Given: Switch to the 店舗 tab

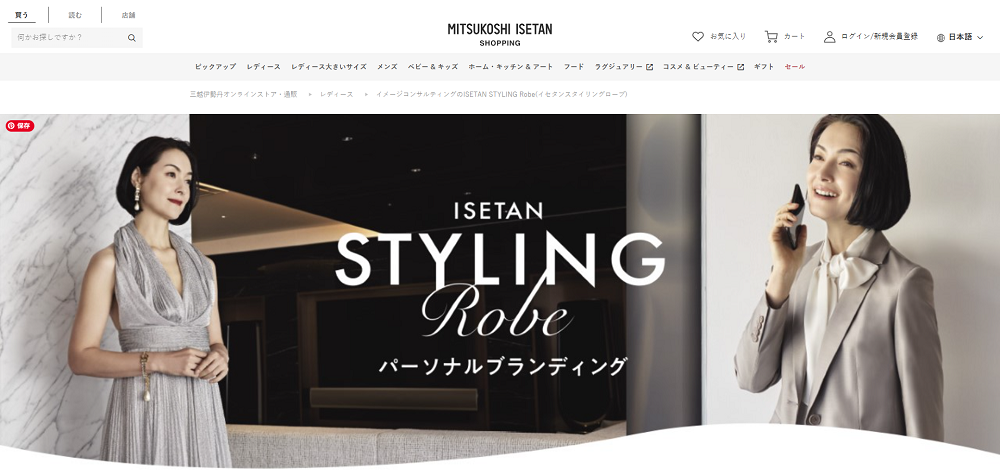Looking at the screenshot, I should [128, 15].
